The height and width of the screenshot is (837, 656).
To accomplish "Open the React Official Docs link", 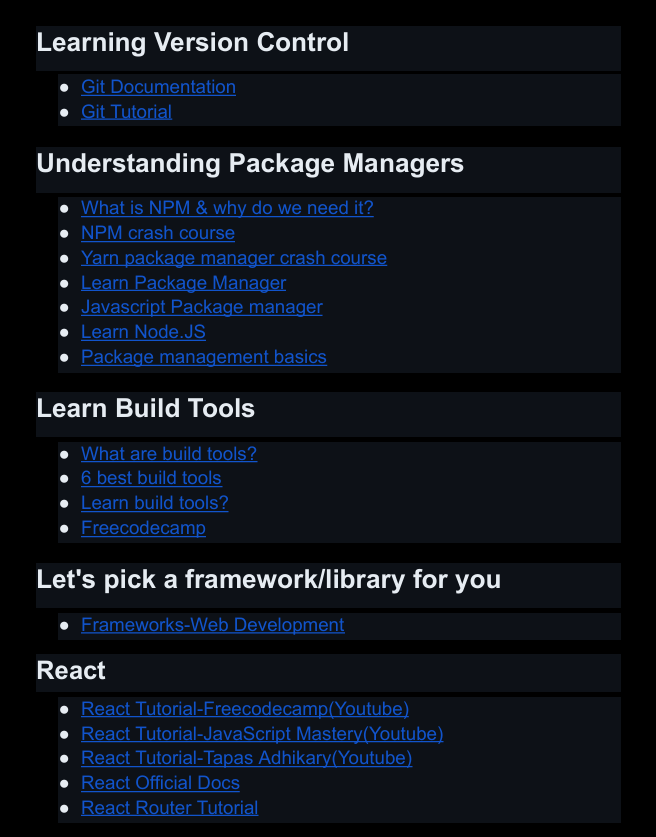I will 160,783.
